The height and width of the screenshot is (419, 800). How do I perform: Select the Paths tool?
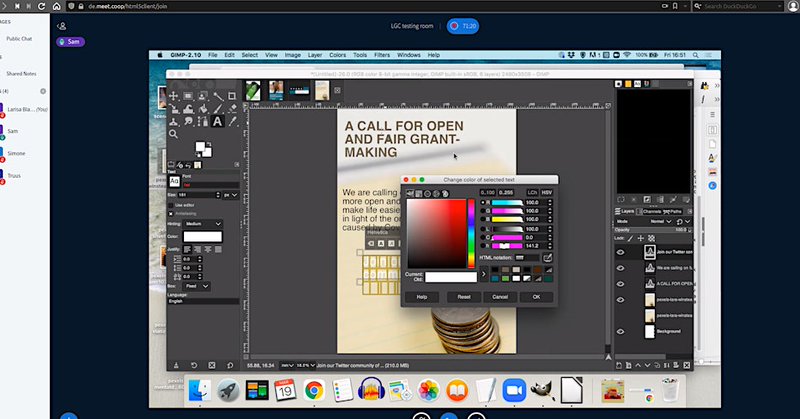tap(203, 121)
